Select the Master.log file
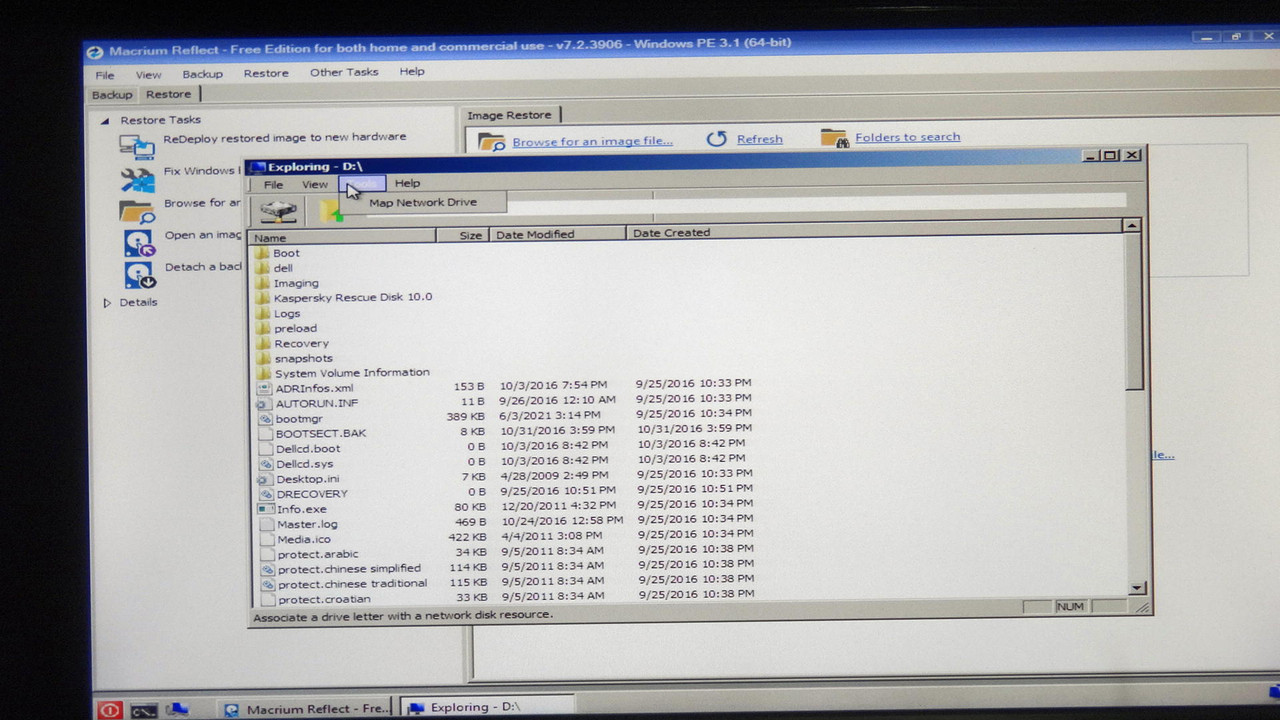Viewport: 1280px width, 720px height. pyautogui.click(x=299, y=524)
